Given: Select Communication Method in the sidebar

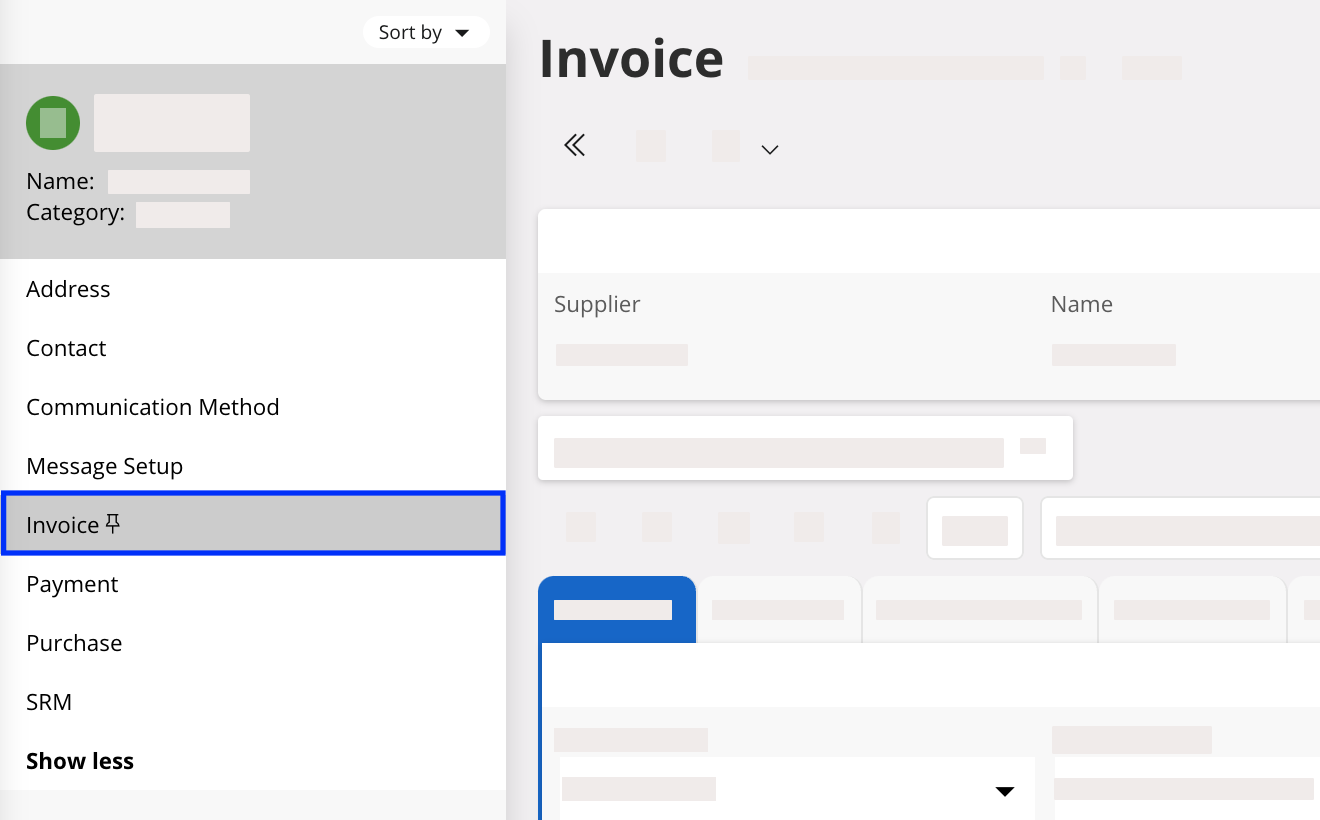Looking at the screenshot, I should [x=152, y=407].
